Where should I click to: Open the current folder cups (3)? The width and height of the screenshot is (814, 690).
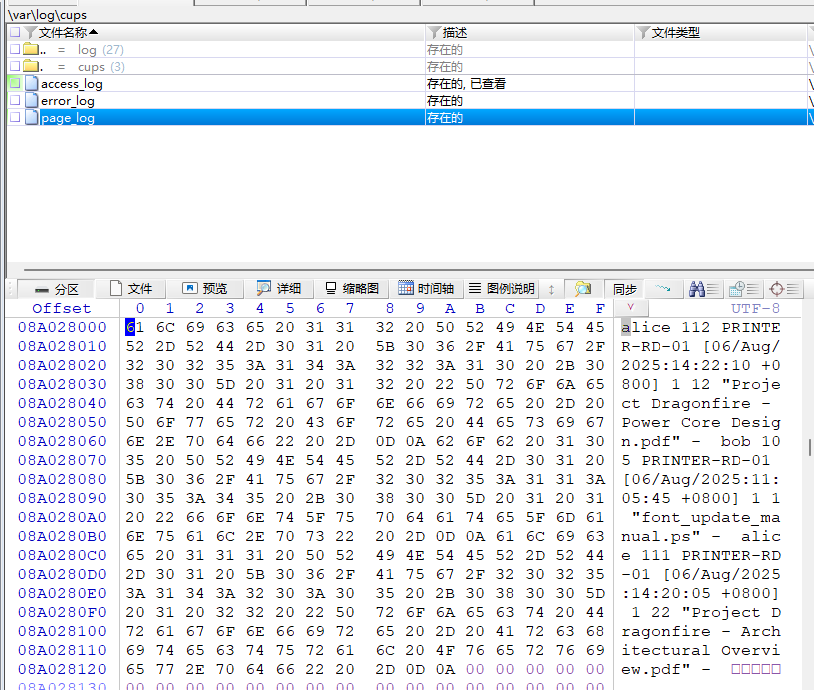tap(101, 67)
